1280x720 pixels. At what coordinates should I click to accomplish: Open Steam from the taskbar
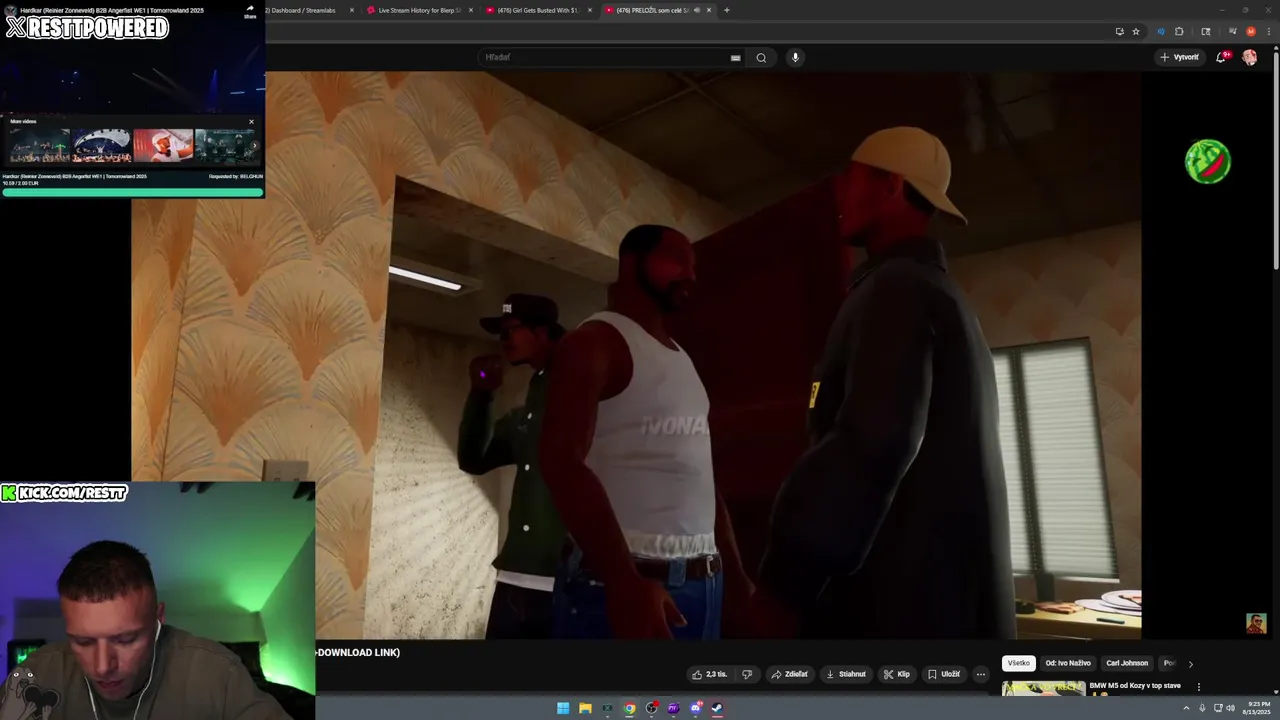click(x=717, y=708)
